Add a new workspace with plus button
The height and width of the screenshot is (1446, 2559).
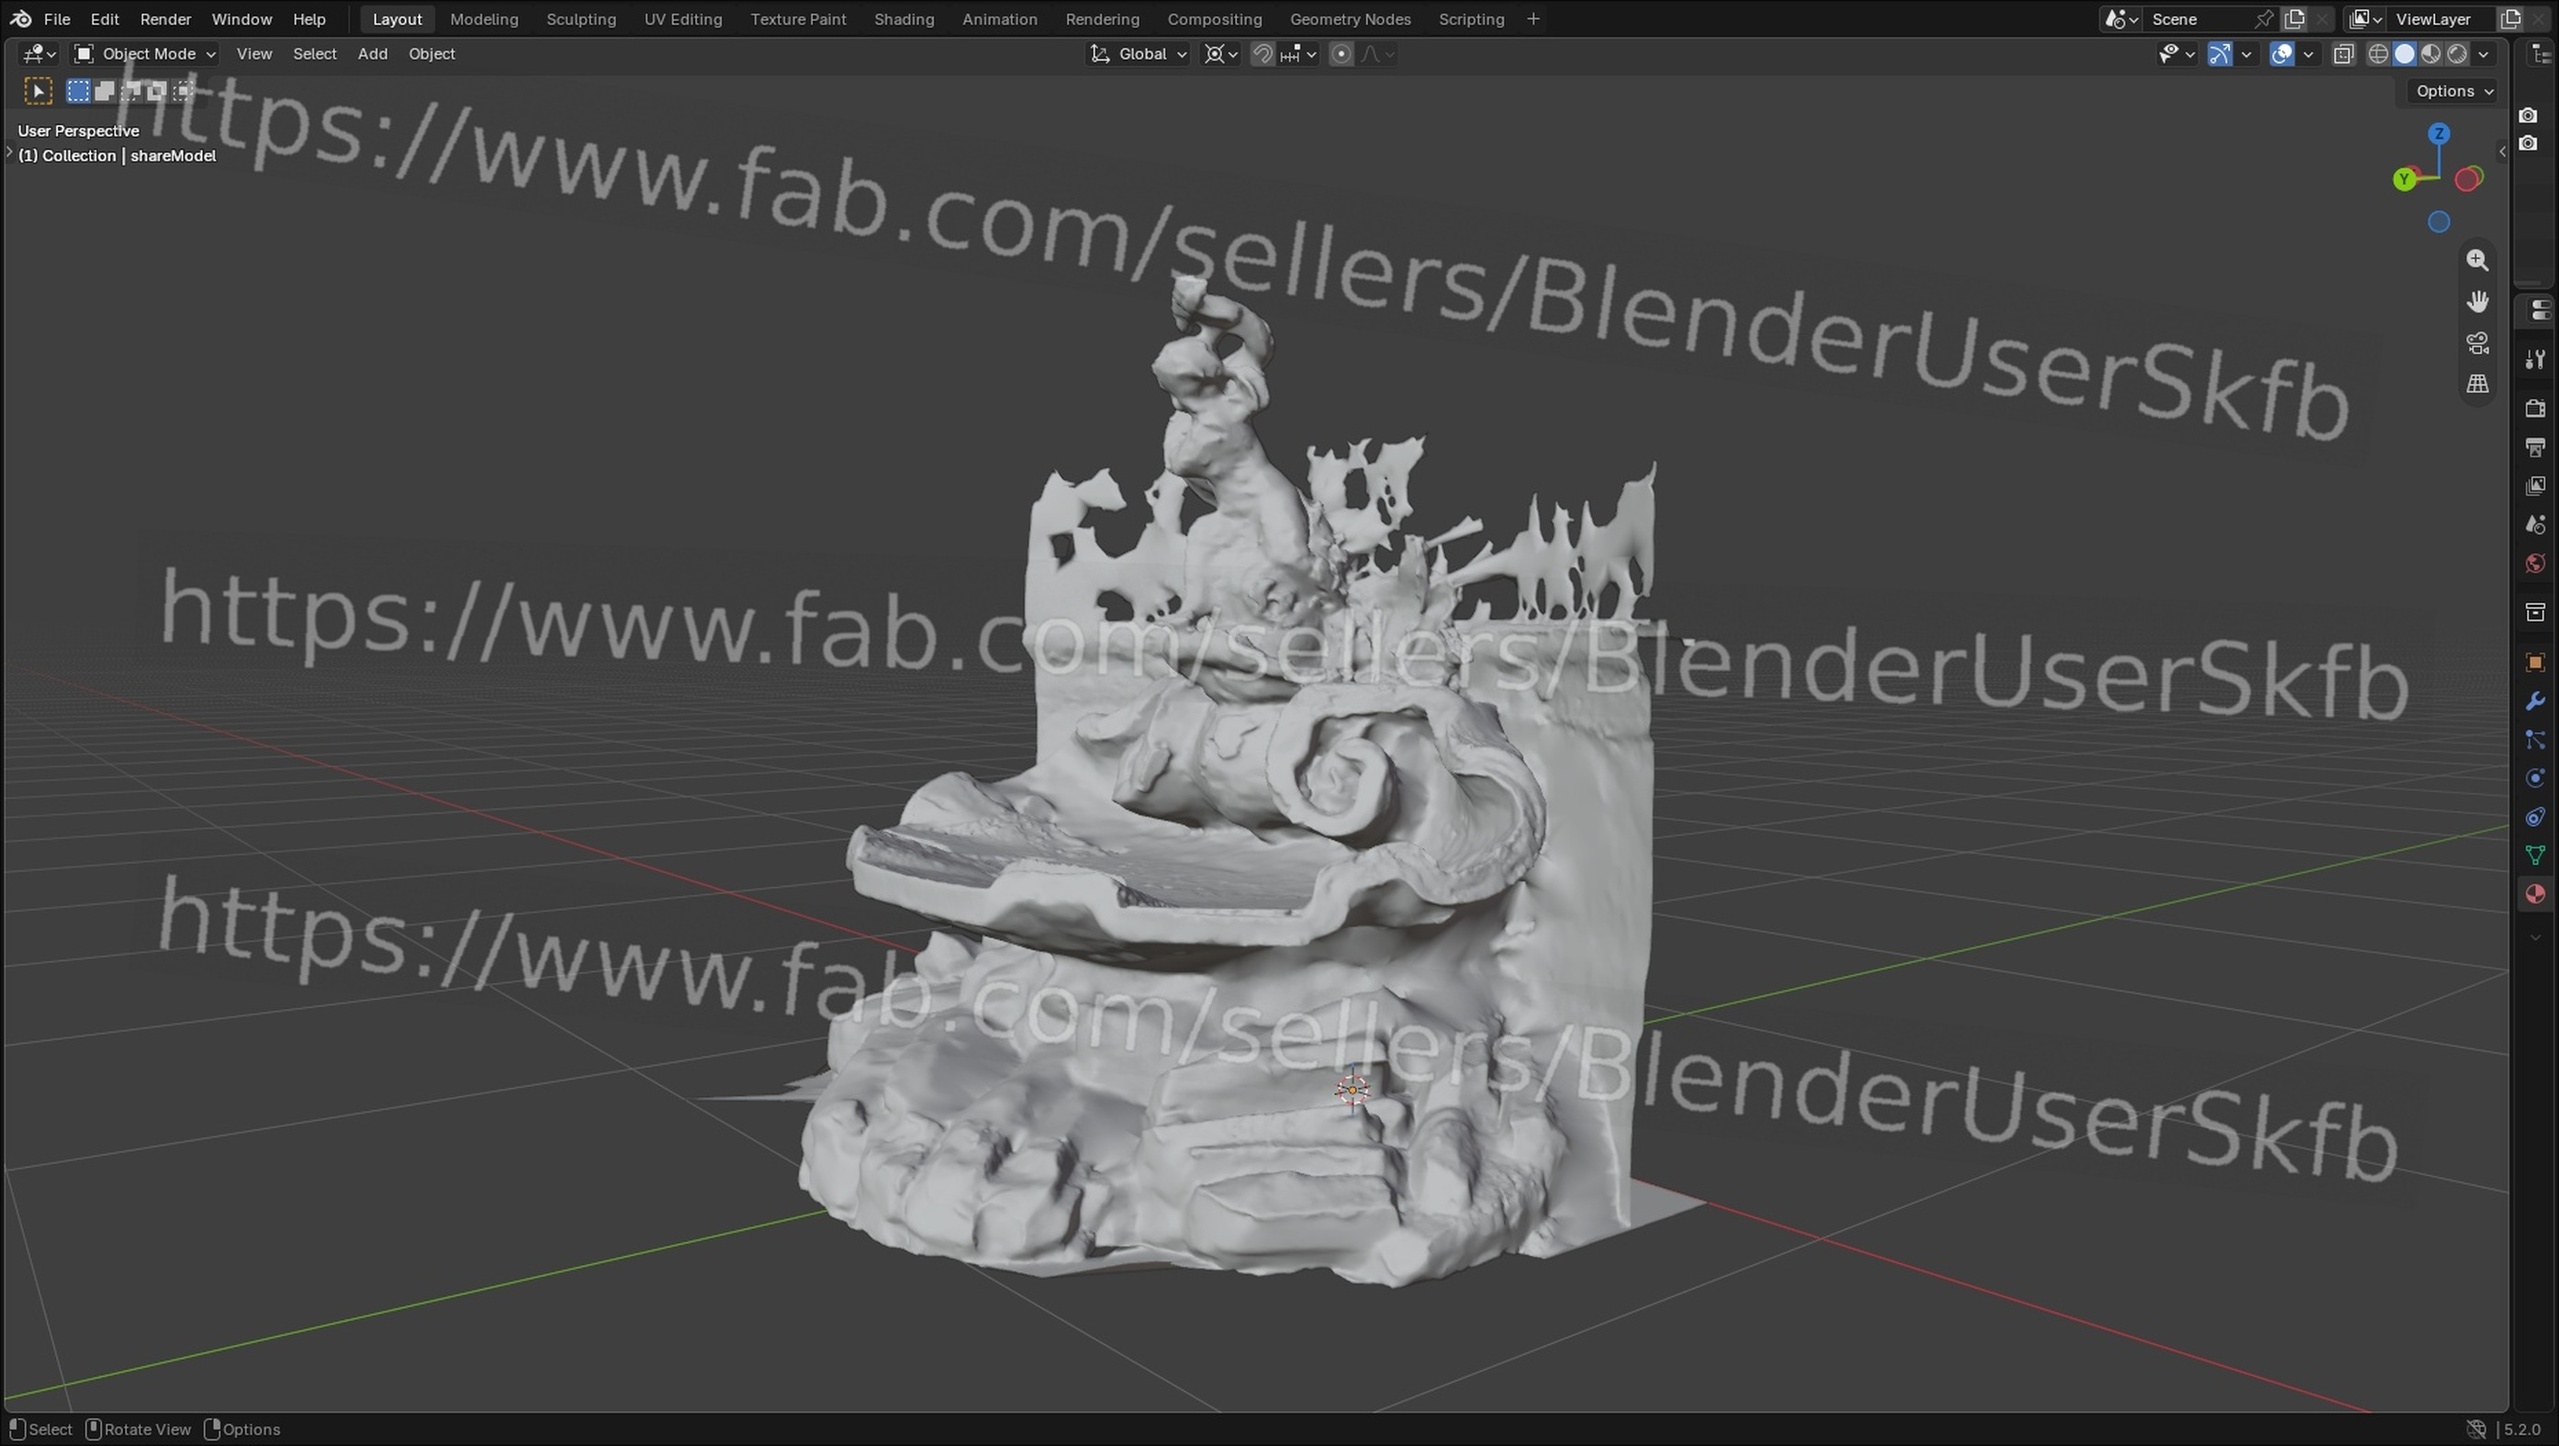[x=1533, y=19]
